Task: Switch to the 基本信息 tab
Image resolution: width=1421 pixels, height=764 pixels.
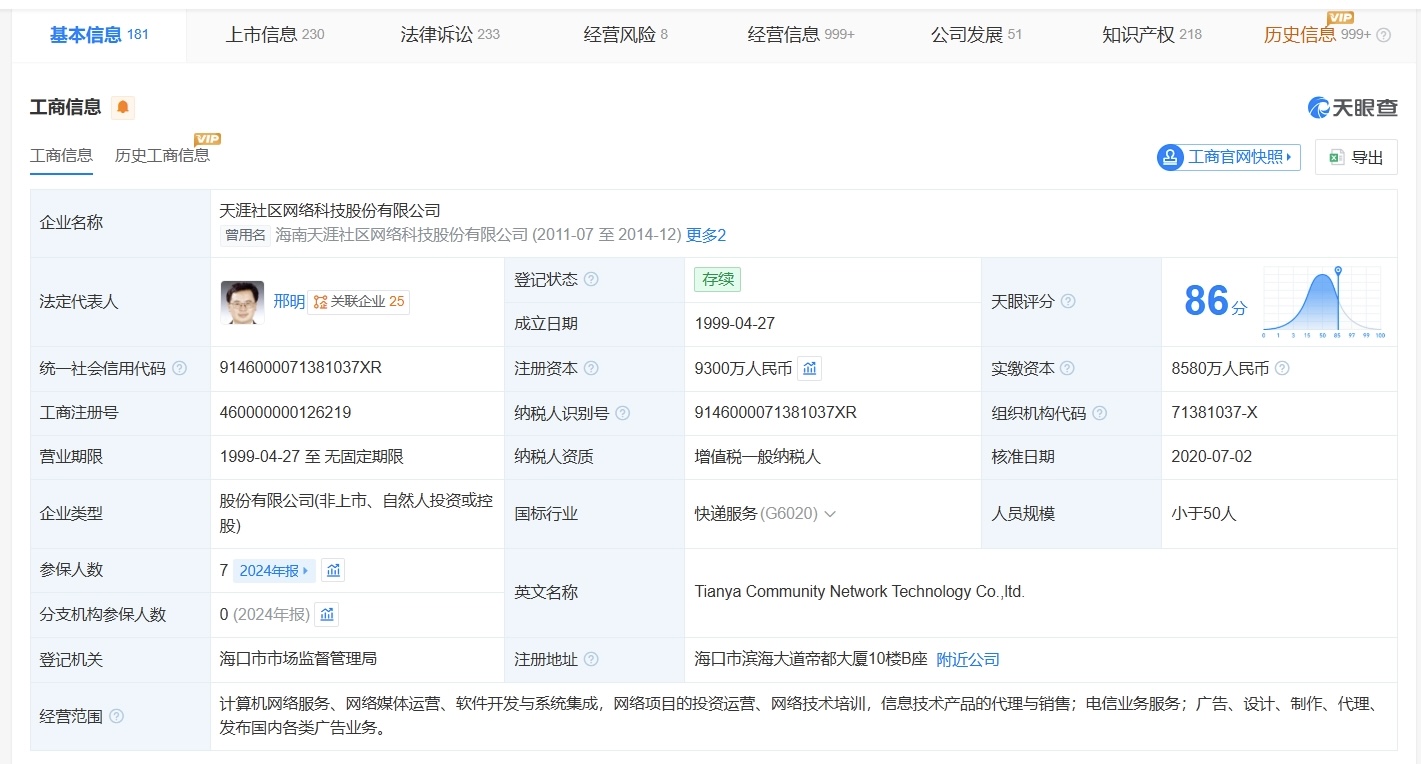Action: click(x=99, y=35)
